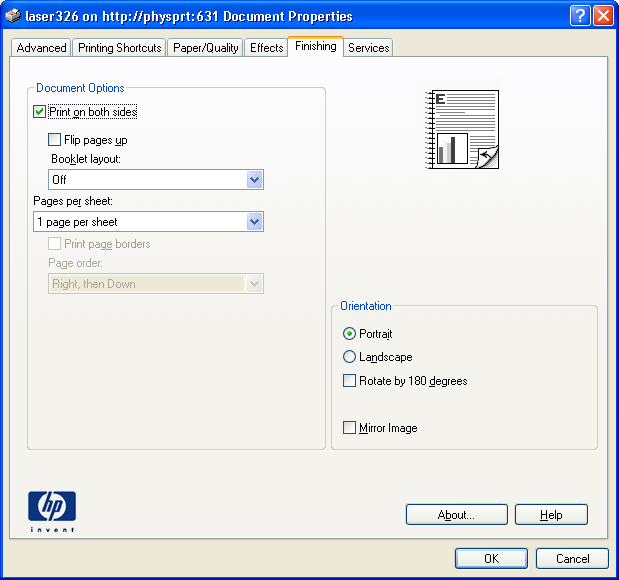Image resolution: width=619 pixels, height=580 pixels.
Task: Enable Rotate by 180 degrees
Action: 349,381
